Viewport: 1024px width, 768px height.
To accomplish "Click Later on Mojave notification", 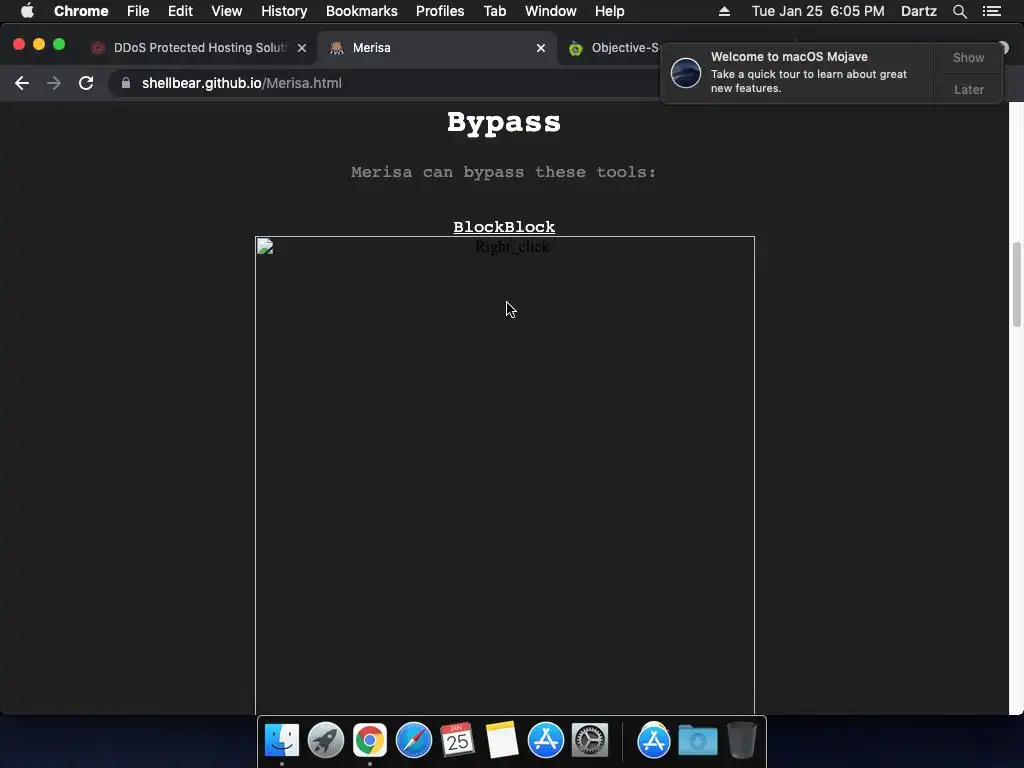I will 968,89.
